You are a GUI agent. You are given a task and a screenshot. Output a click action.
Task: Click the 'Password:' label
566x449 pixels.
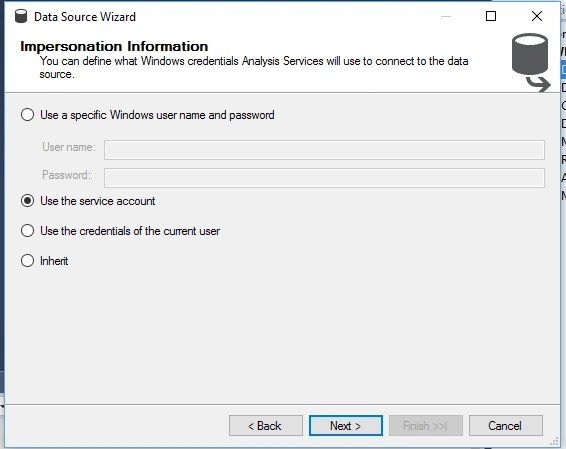66,175
